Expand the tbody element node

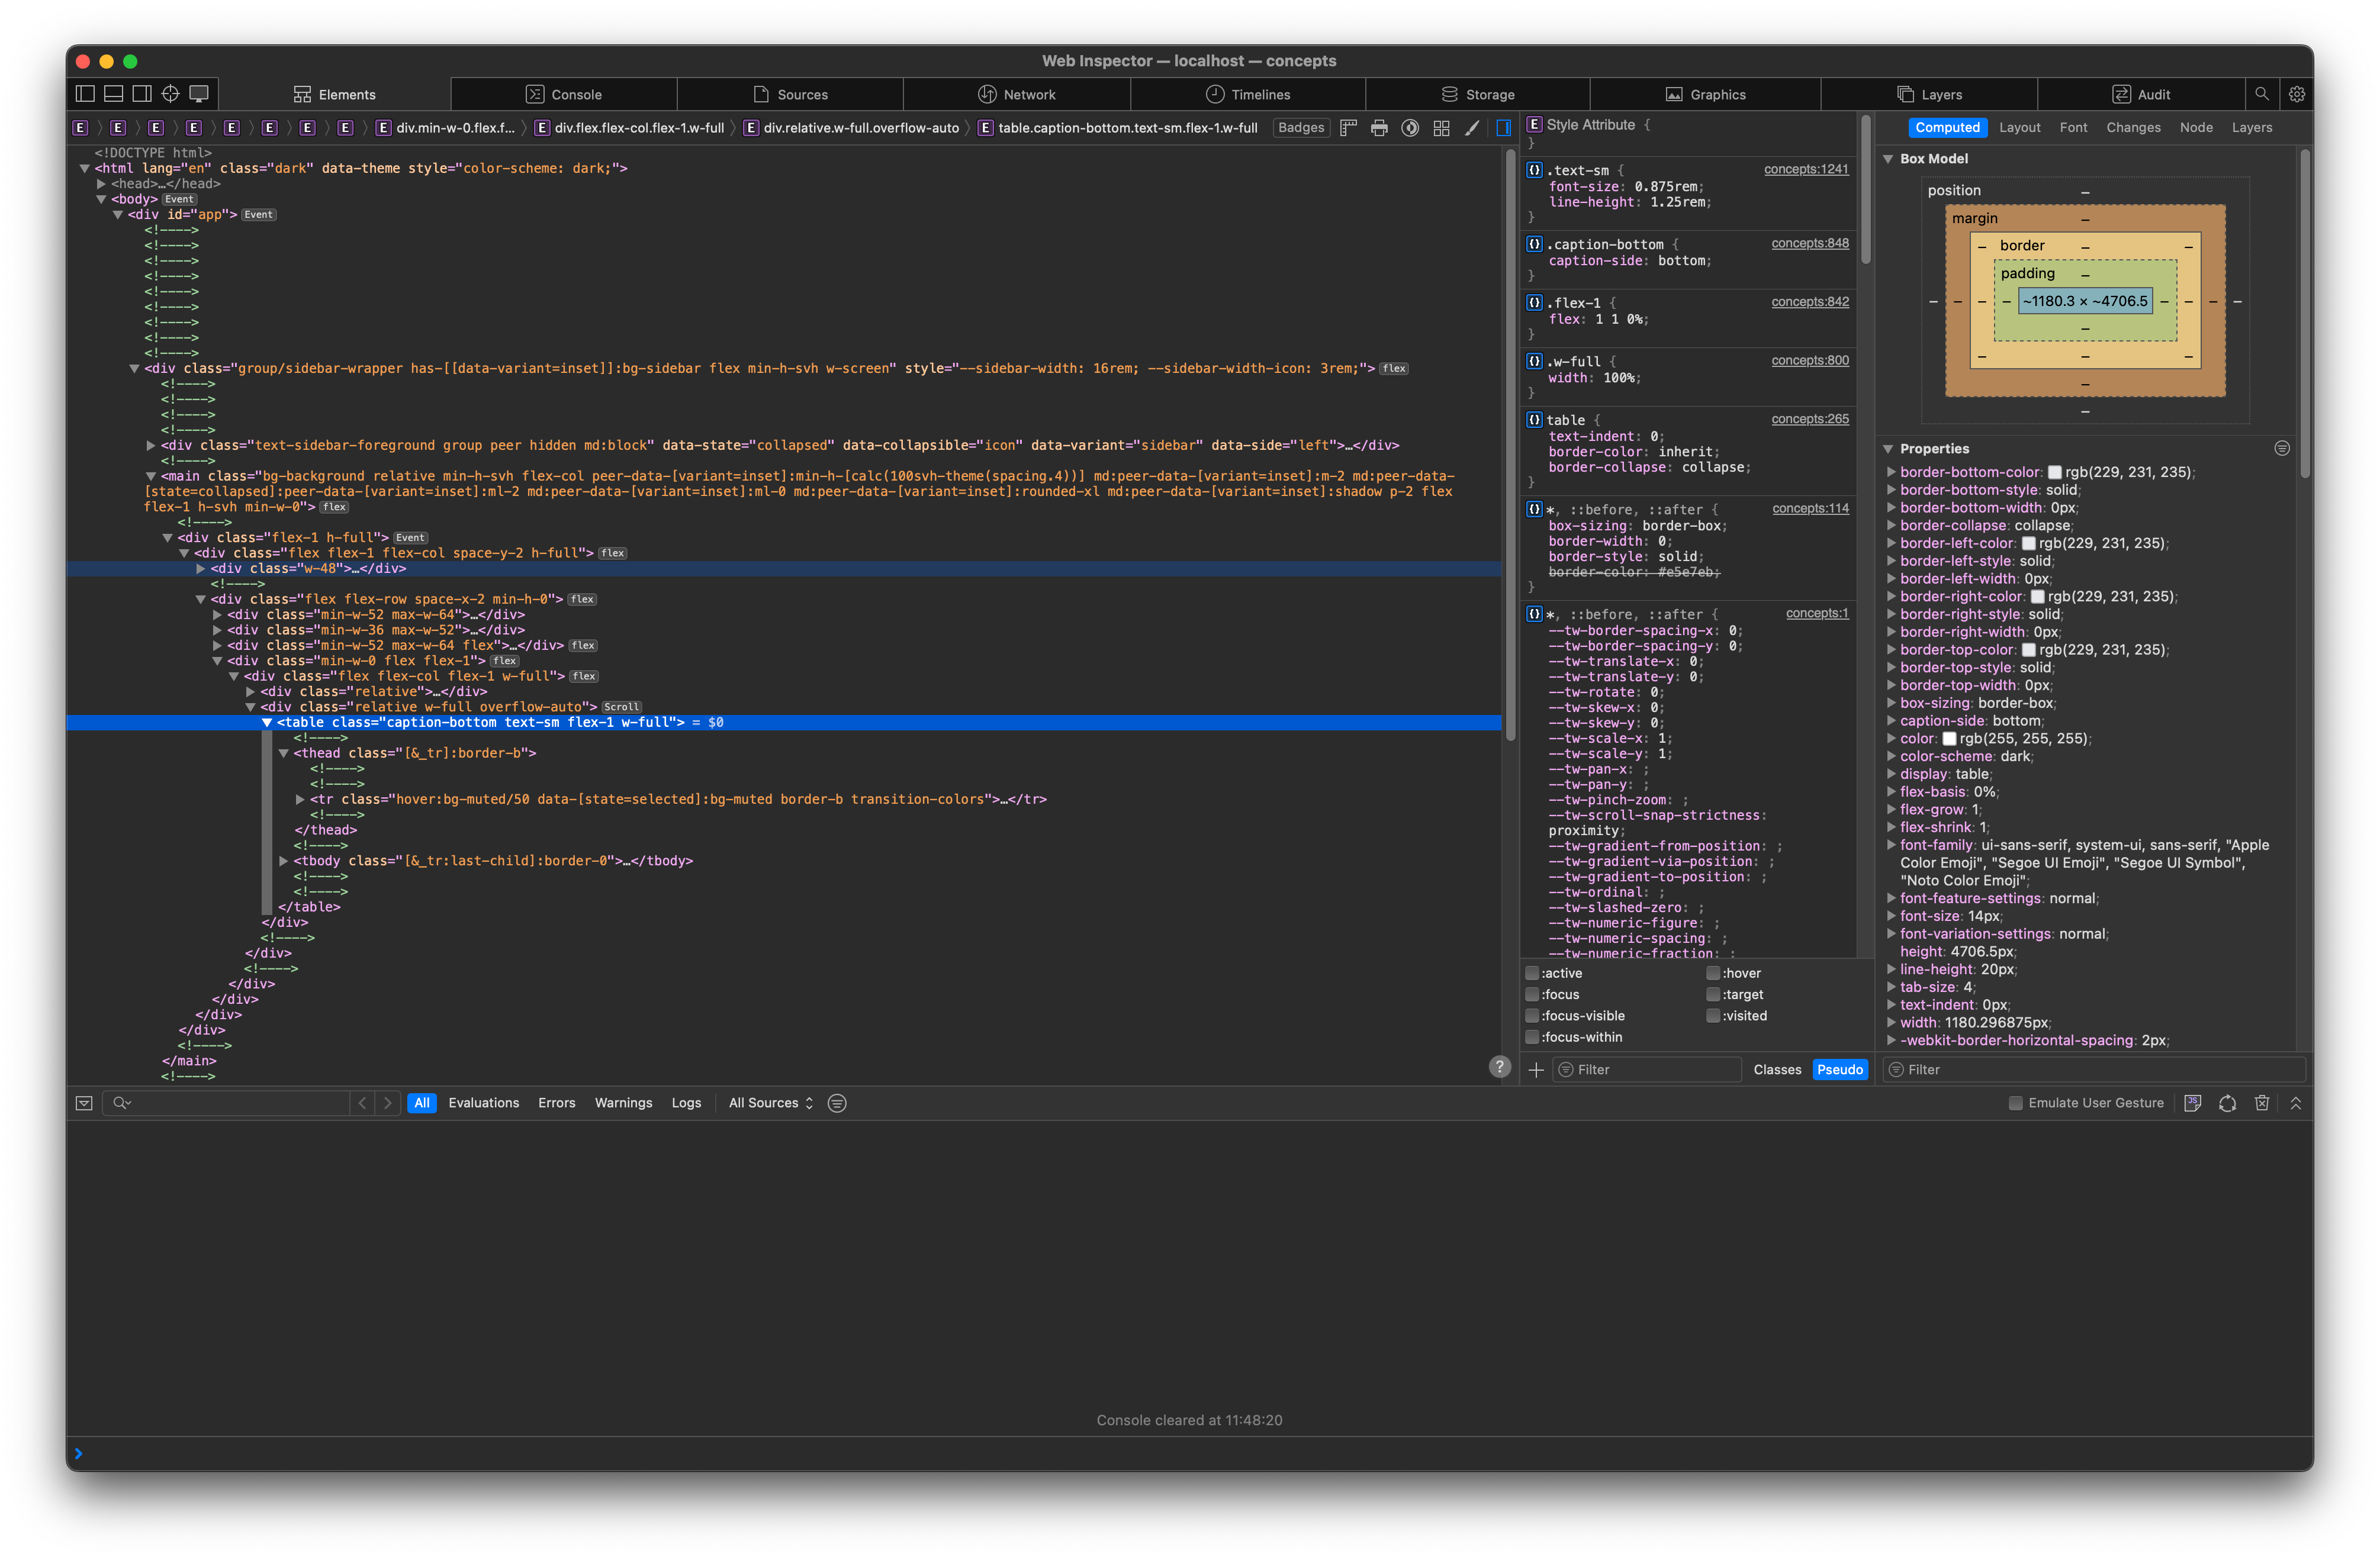tap(284, 861)
